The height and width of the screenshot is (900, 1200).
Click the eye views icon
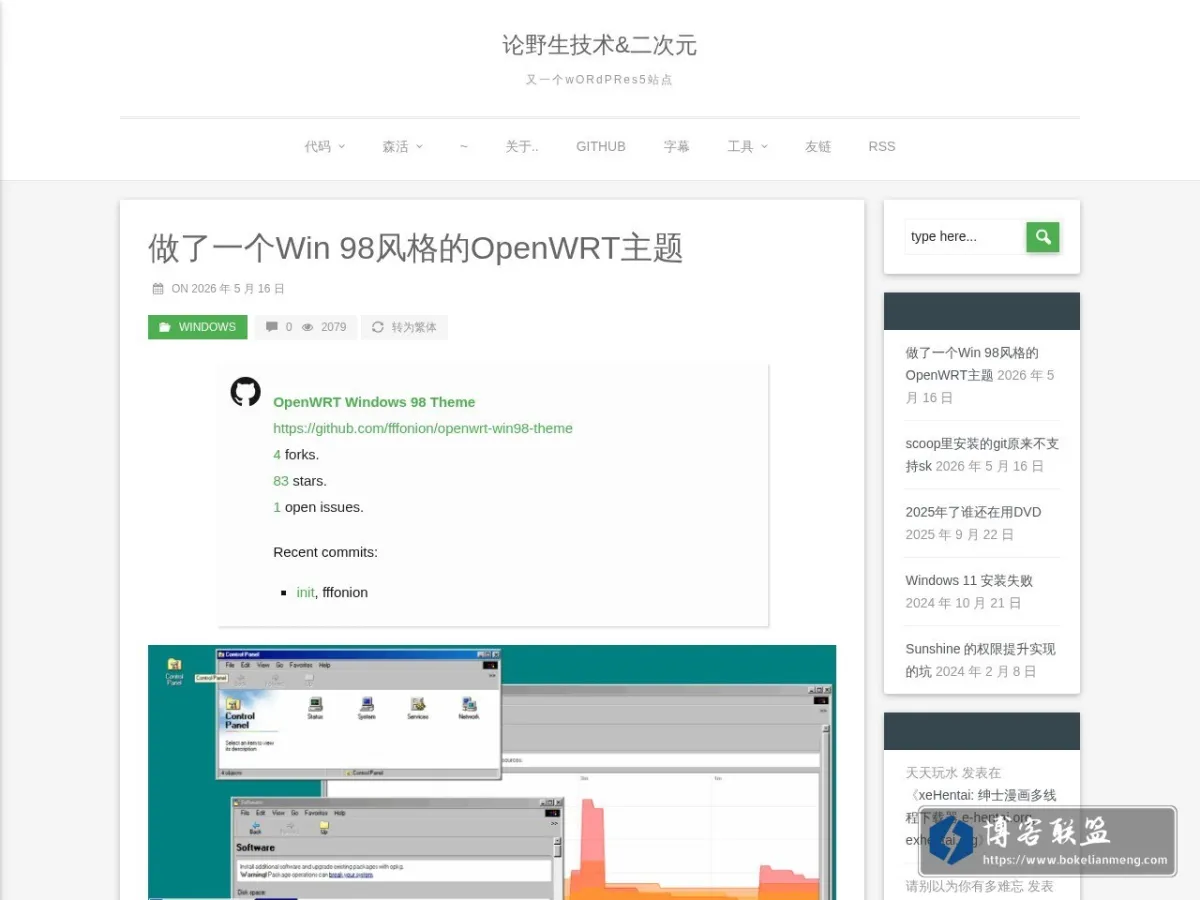point(308,327)
